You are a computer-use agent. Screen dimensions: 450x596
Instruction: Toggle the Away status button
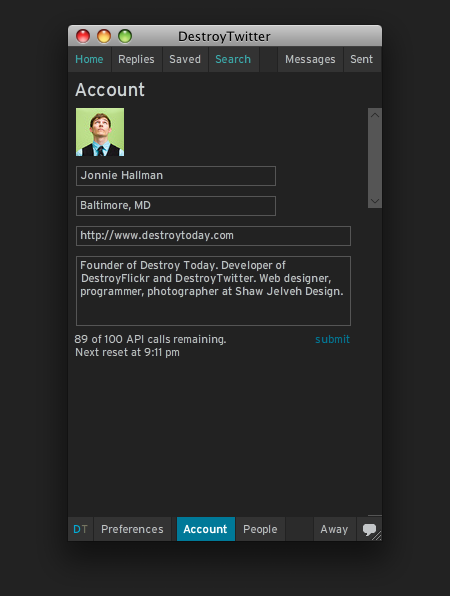[334, 529]
